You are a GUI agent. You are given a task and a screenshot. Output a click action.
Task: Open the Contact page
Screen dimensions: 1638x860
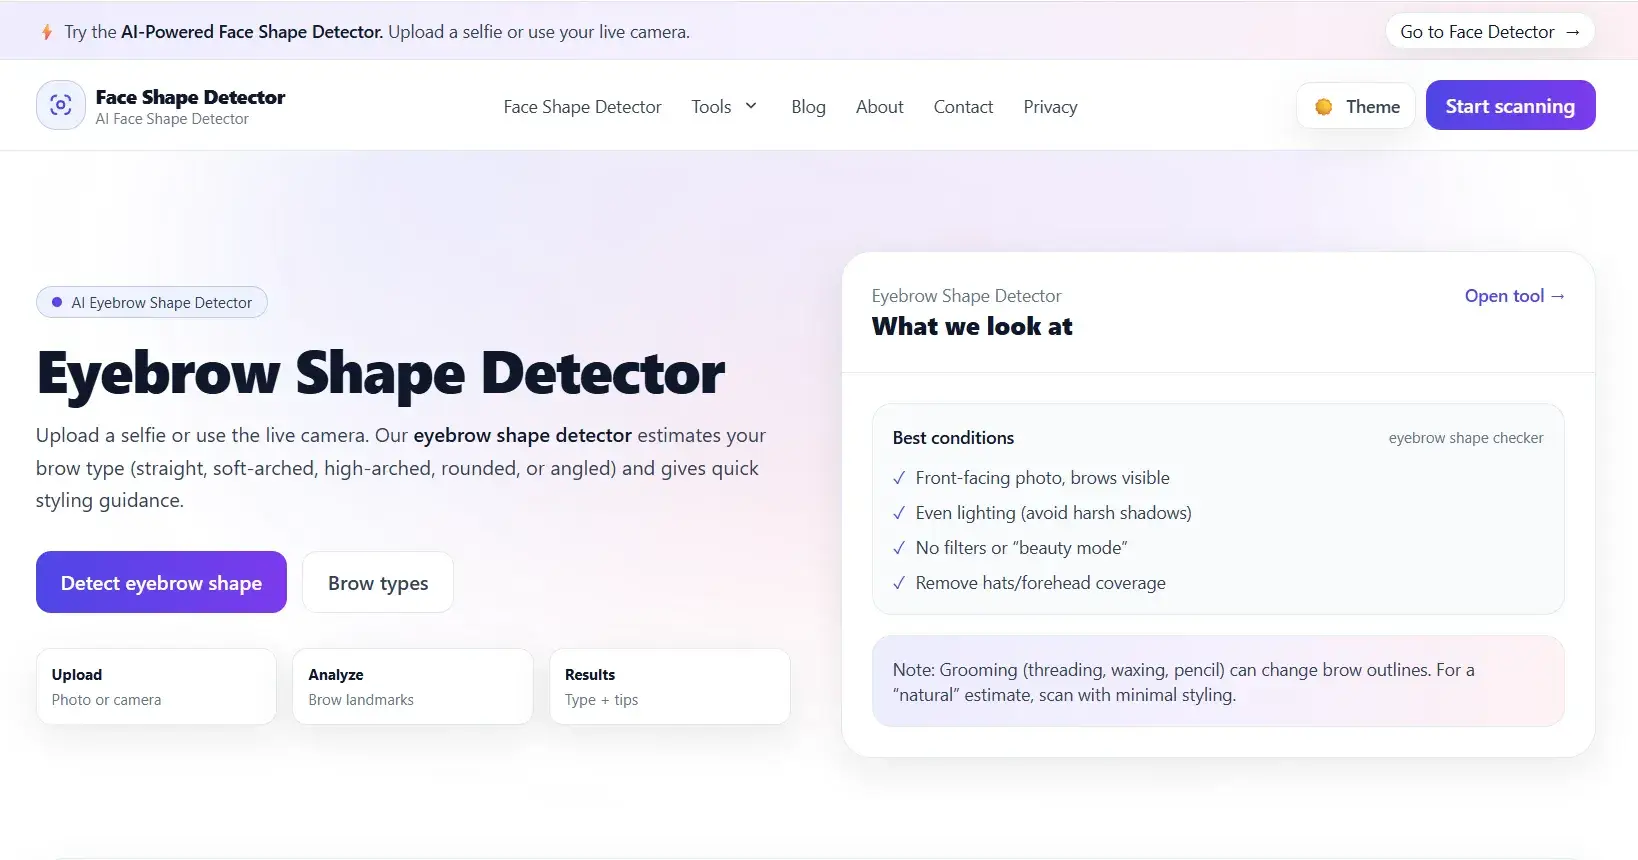(x=963, y=107)
